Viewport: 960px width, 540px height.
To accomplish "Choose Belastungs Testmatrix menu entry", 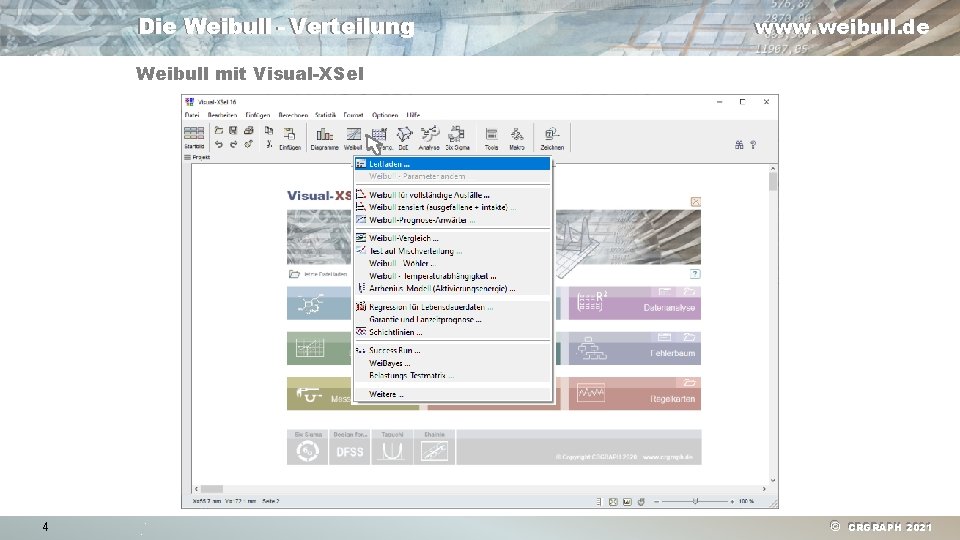I will click(452, 375).
